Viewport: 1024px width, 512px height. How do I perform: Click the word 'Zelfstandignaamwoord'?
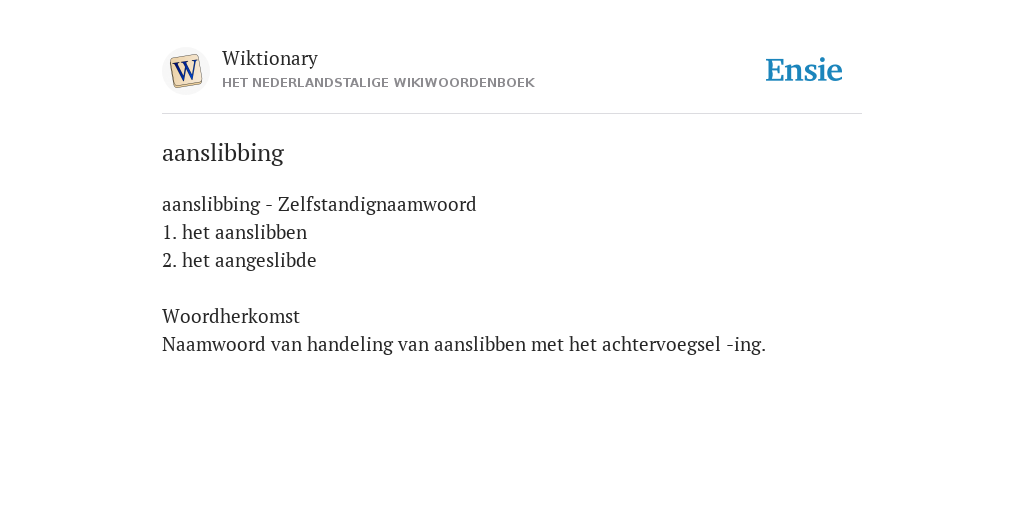coord(377,204)
